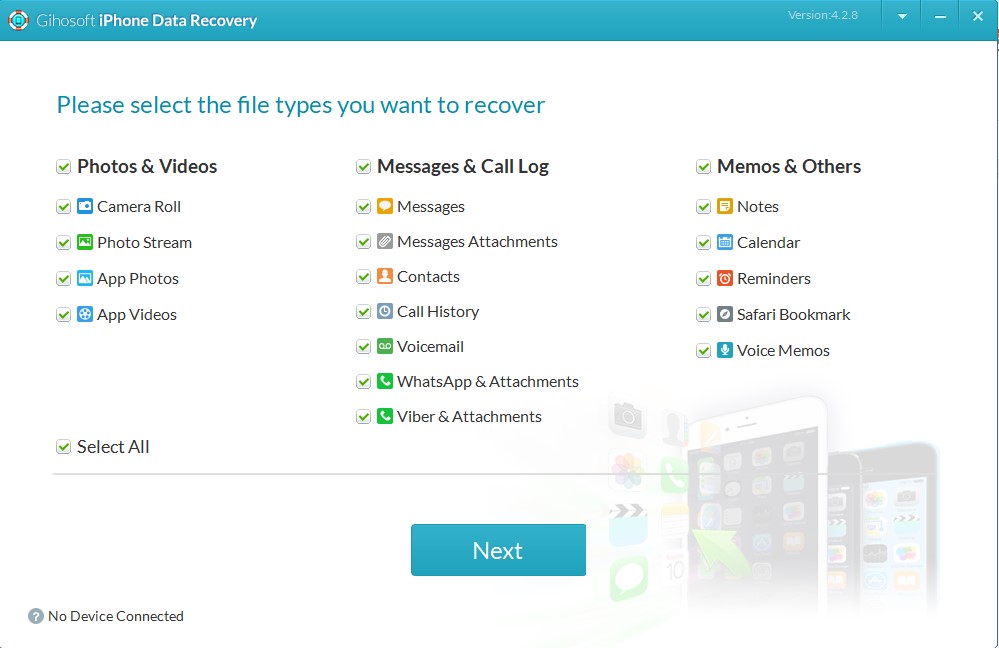The height and width of the screenshot is (648, 999).
Task: Click the Viber phone icon
Action: pos(385,416)
